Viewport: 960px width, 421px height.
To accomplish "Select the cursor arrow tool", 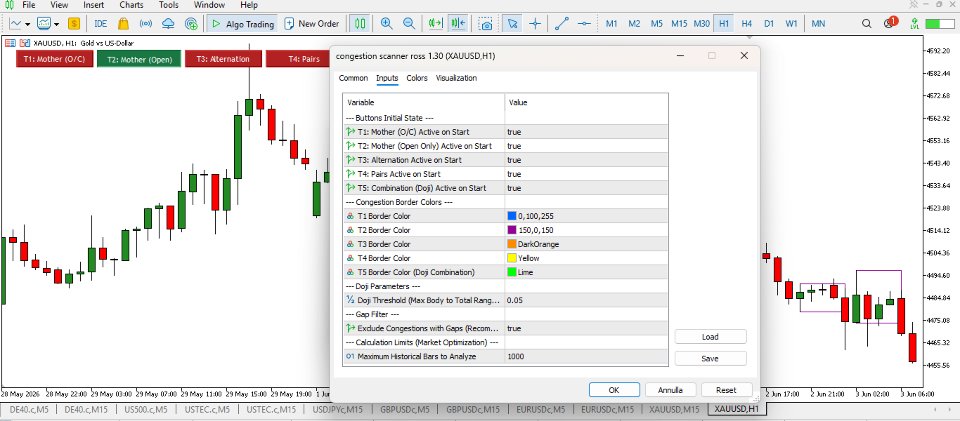I will click(x=512, y=24).
